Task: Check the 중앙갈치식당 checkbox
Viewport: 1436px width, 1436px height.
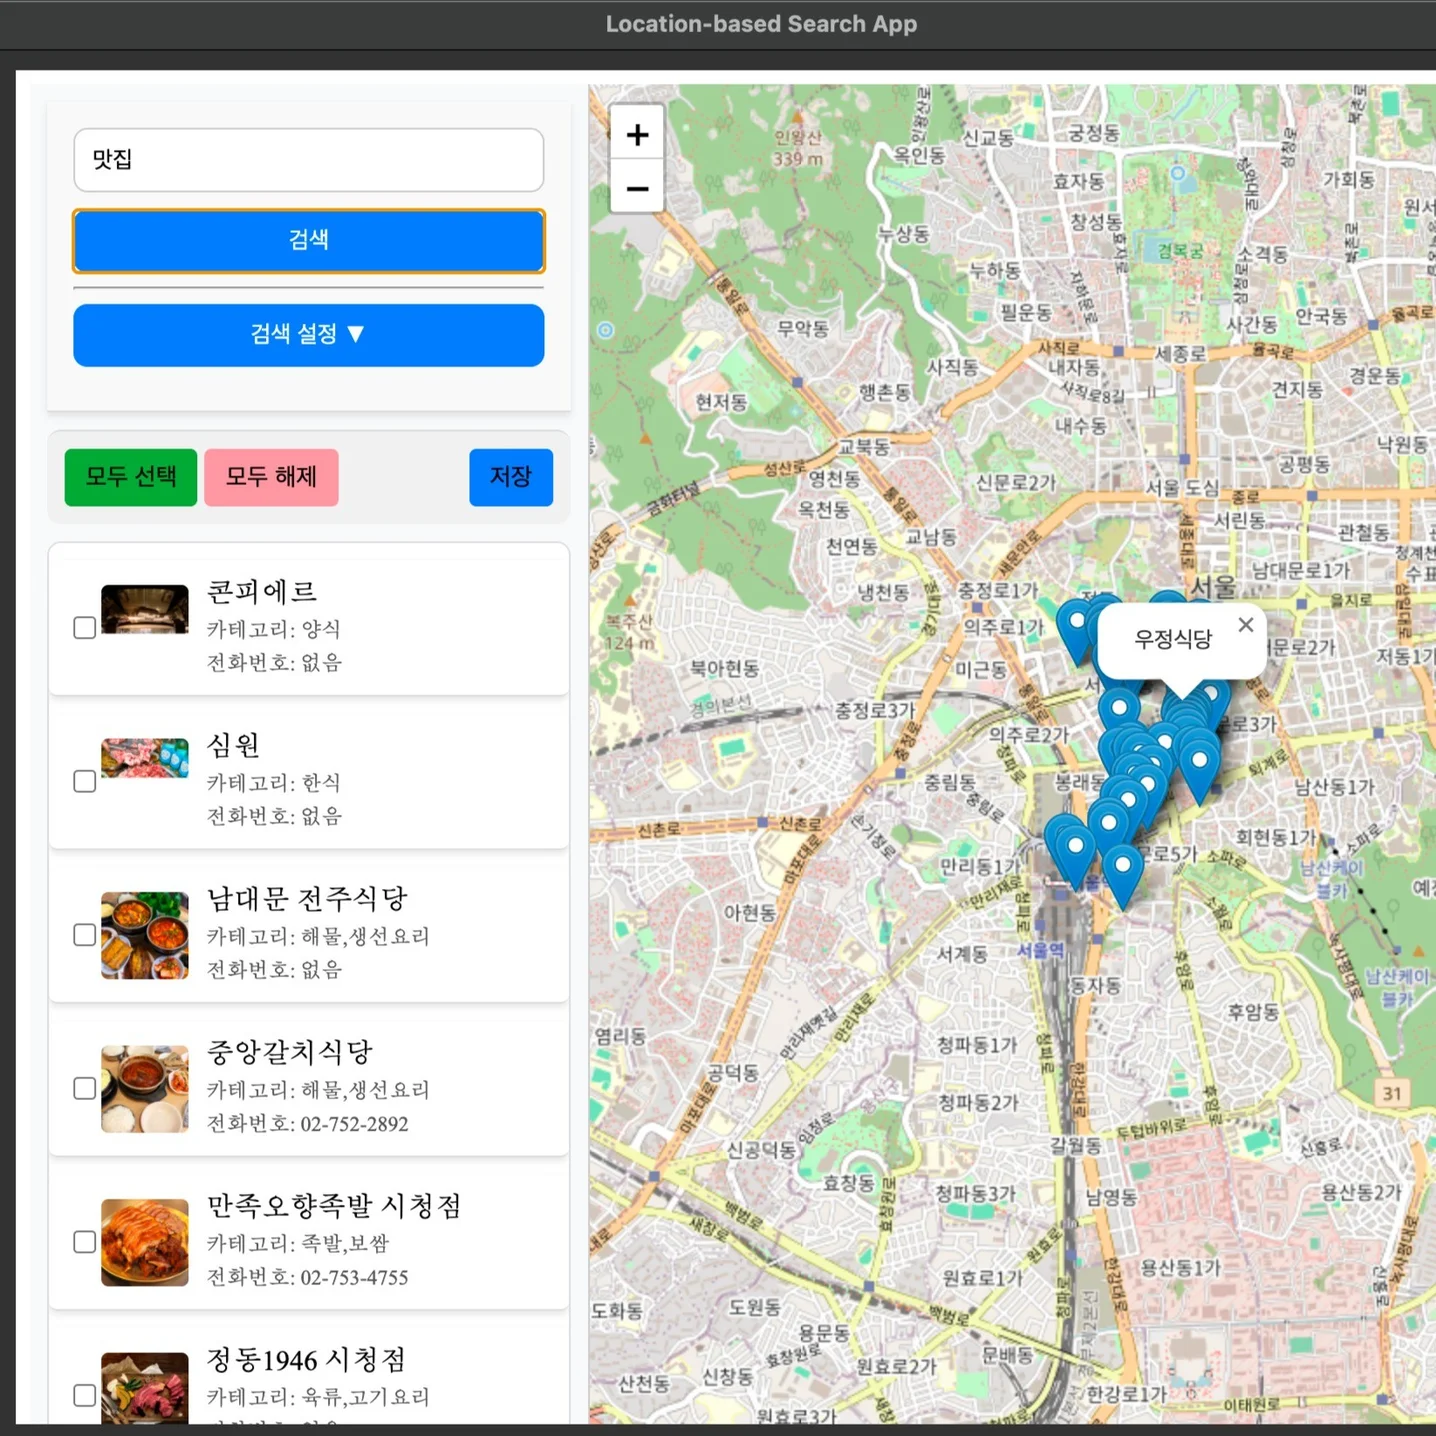Action: (85, 1089)
